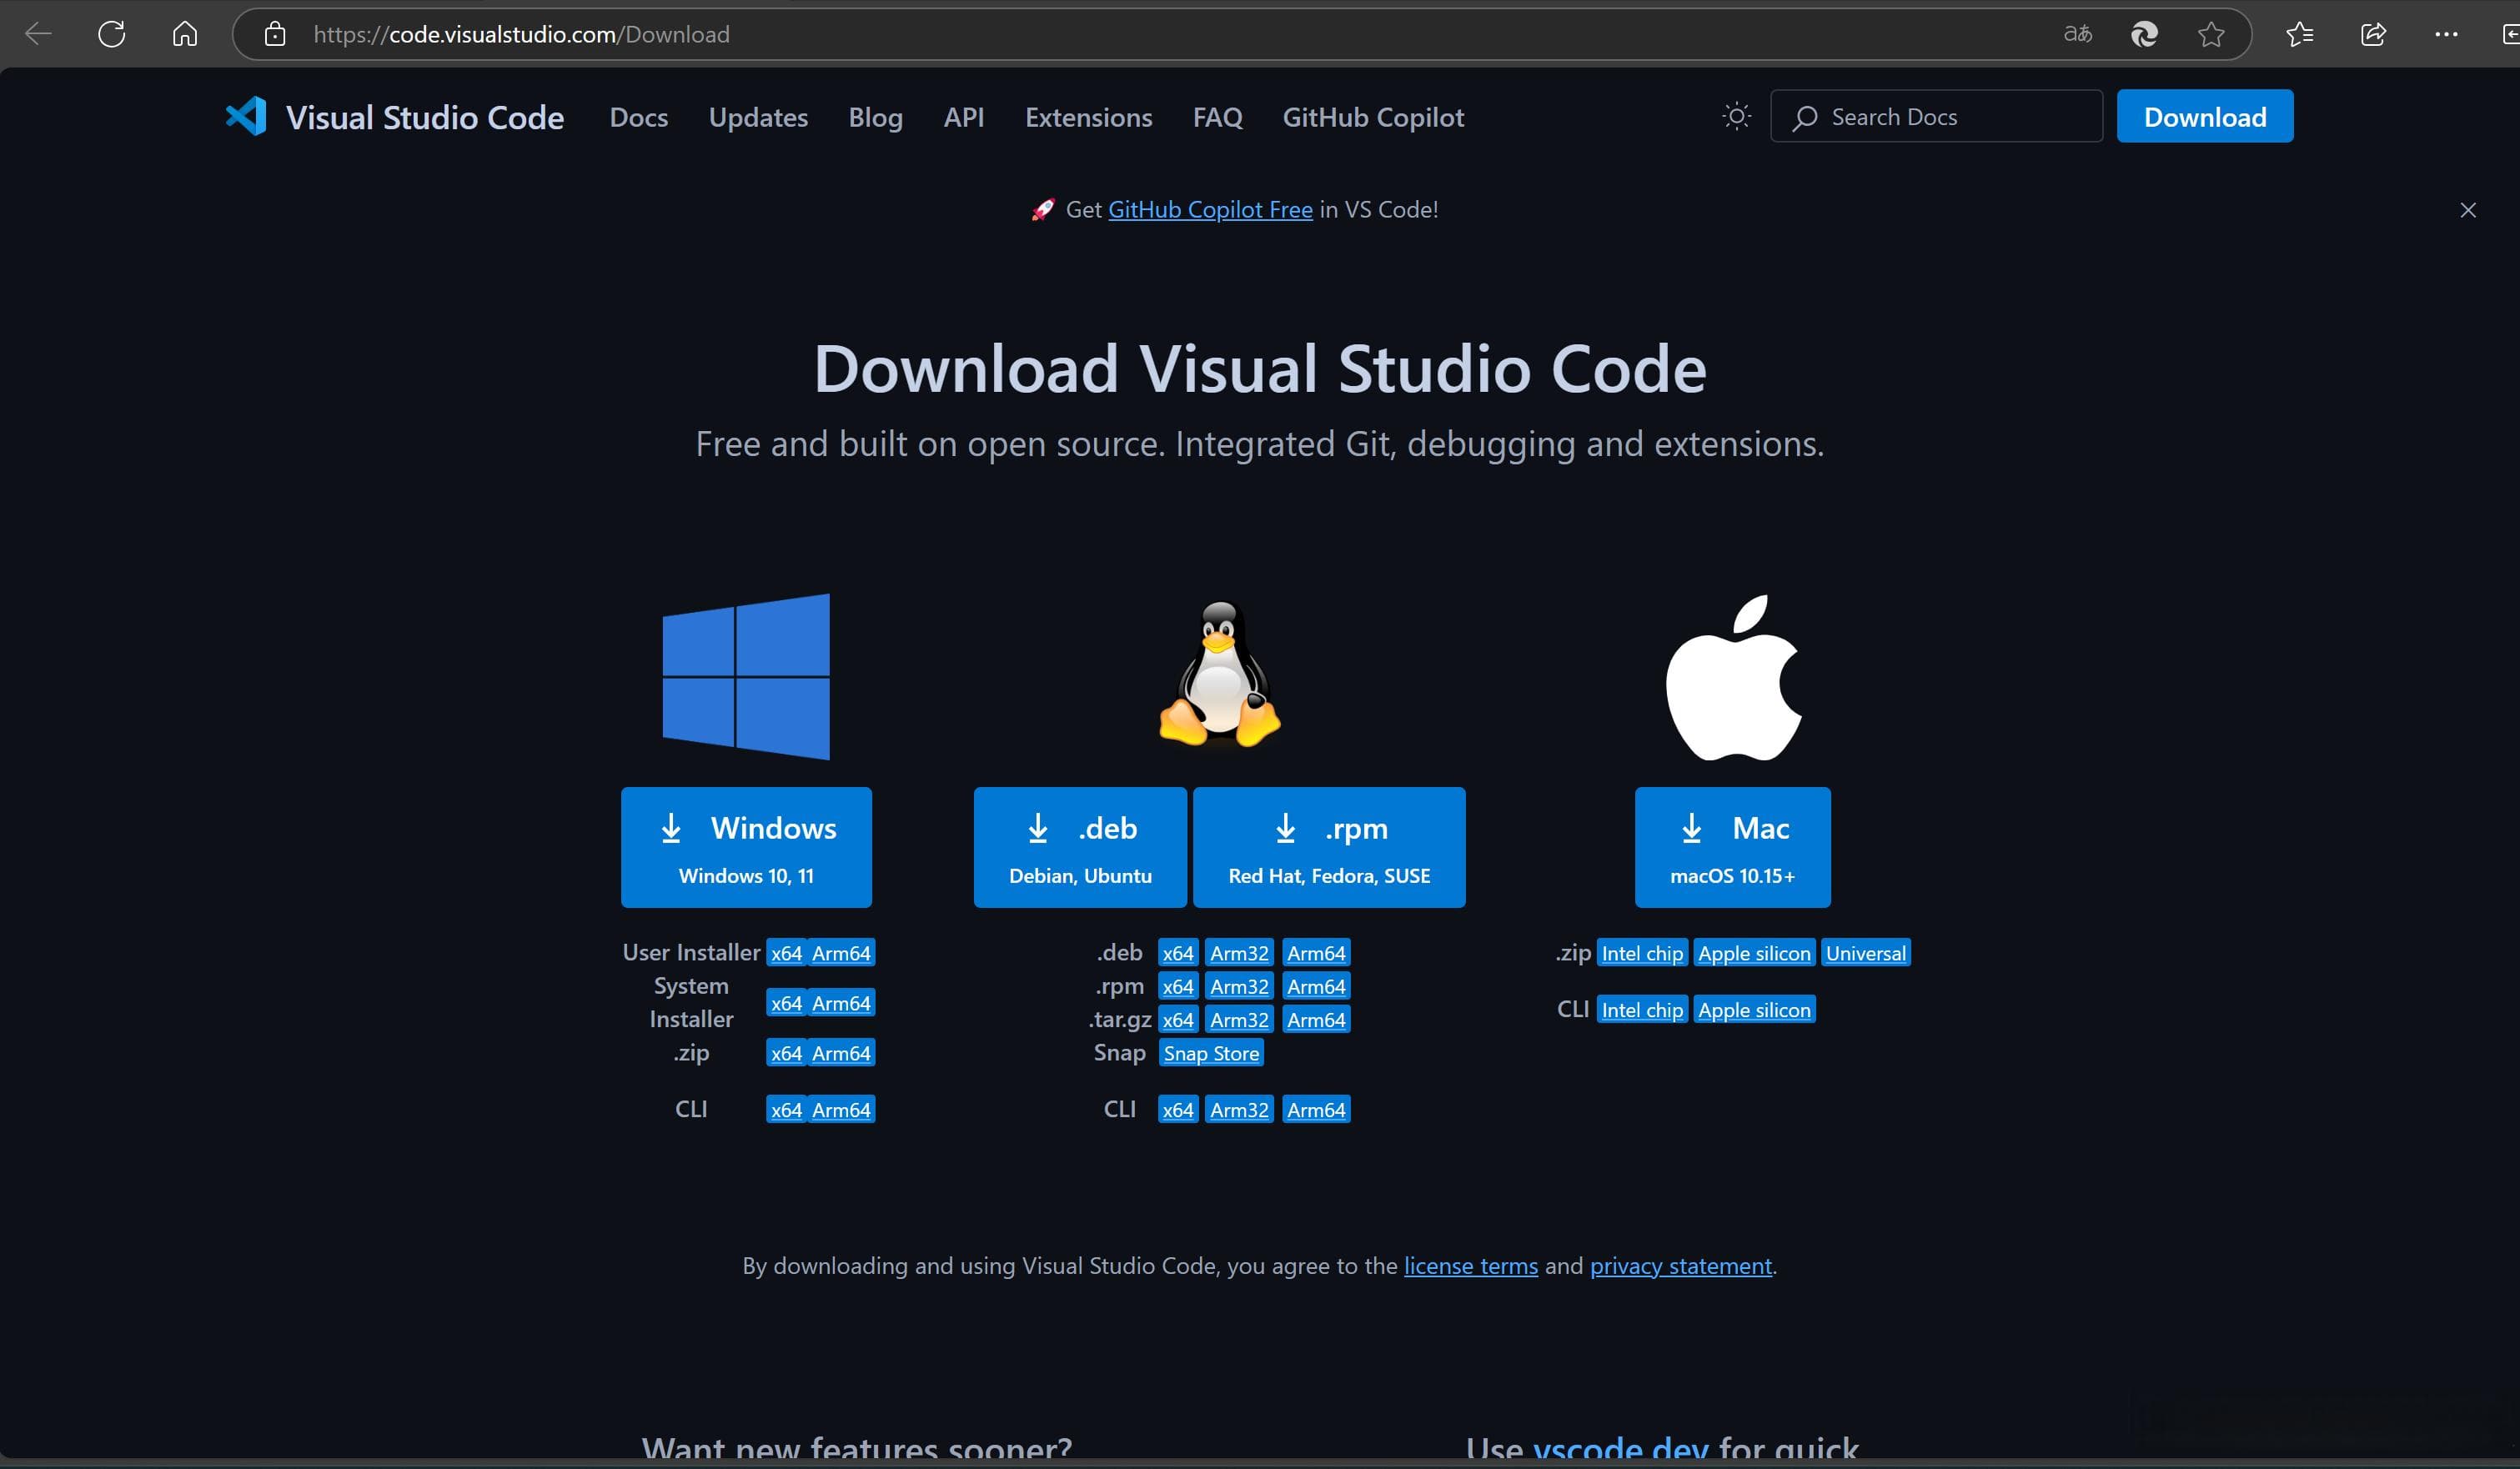Select Mac .zip Apple silicon download

(x=1754, y=953)
